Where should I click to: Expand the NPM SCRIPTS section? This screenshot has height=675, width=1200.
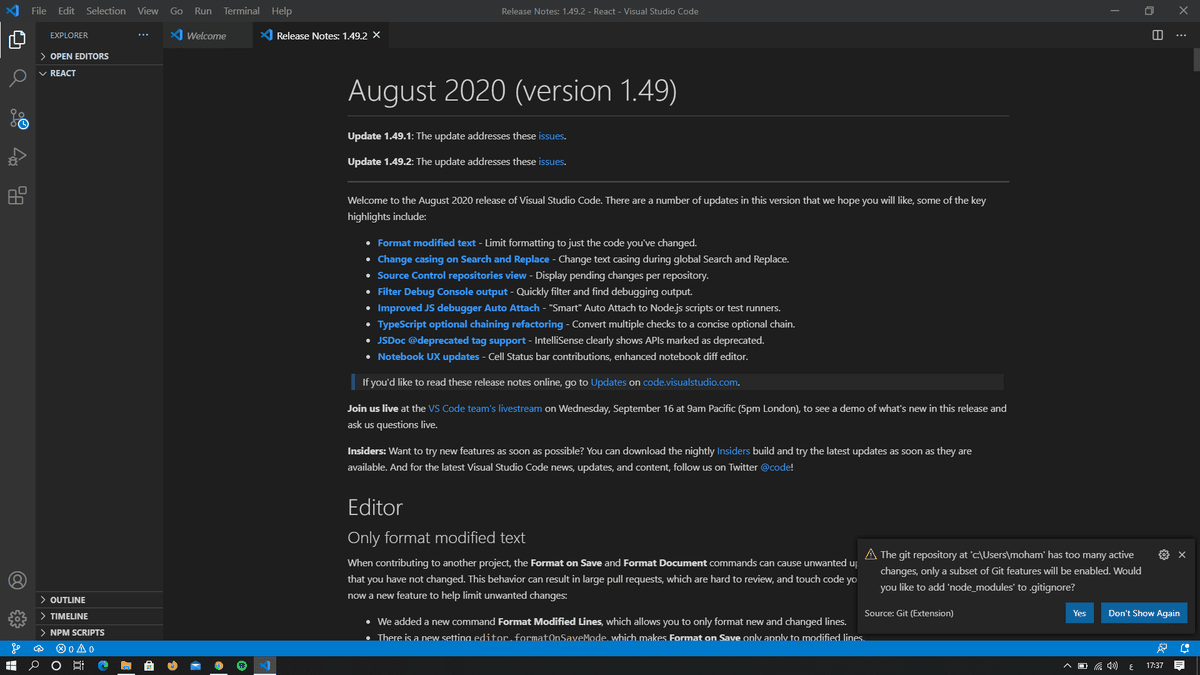pos(76,632)
